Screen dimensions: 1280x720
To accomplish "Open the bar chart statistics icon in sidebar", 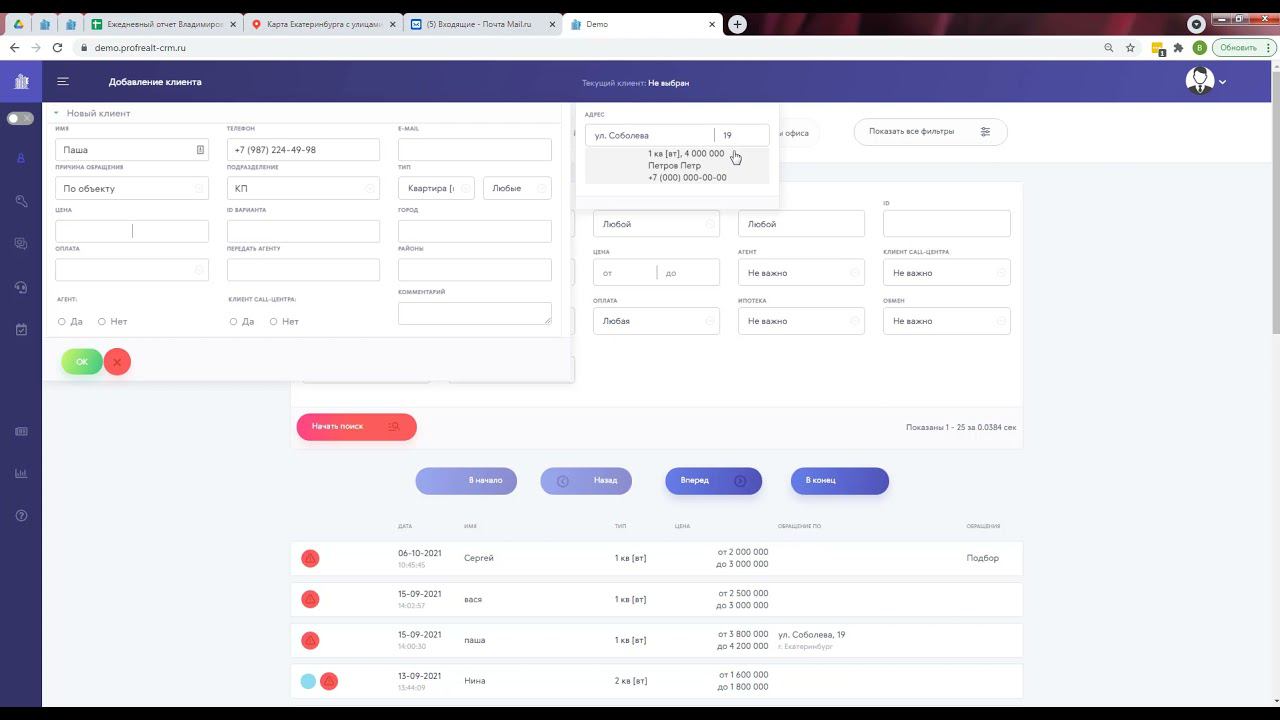I will pos(21,473).
